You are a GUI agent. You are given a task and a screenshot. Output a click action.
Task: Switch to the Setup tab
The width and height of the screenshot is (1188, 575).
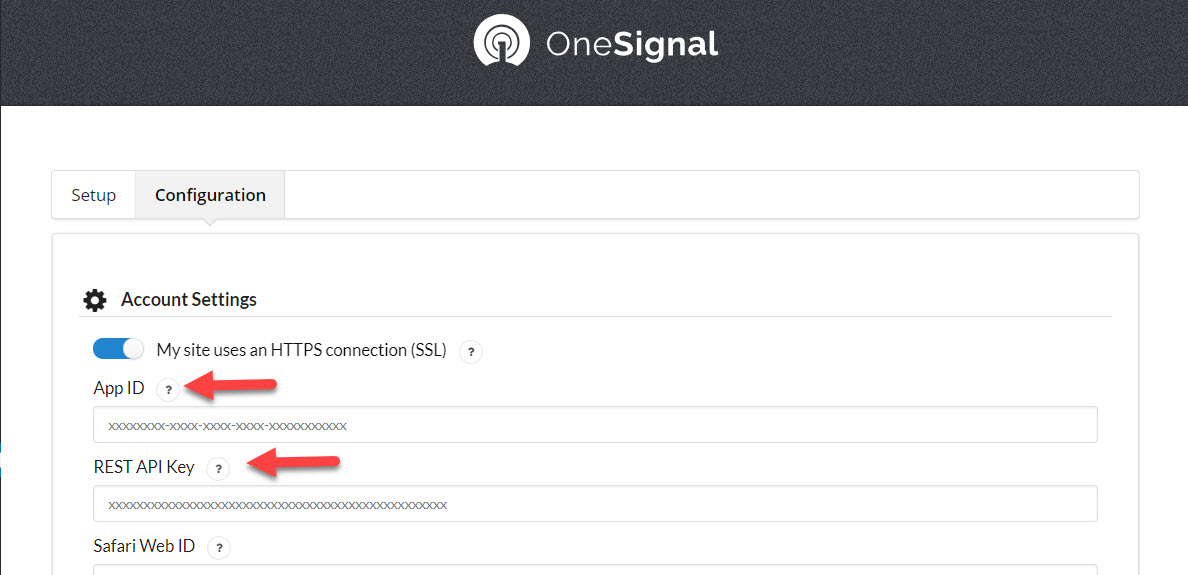click(x=94, y=195)
